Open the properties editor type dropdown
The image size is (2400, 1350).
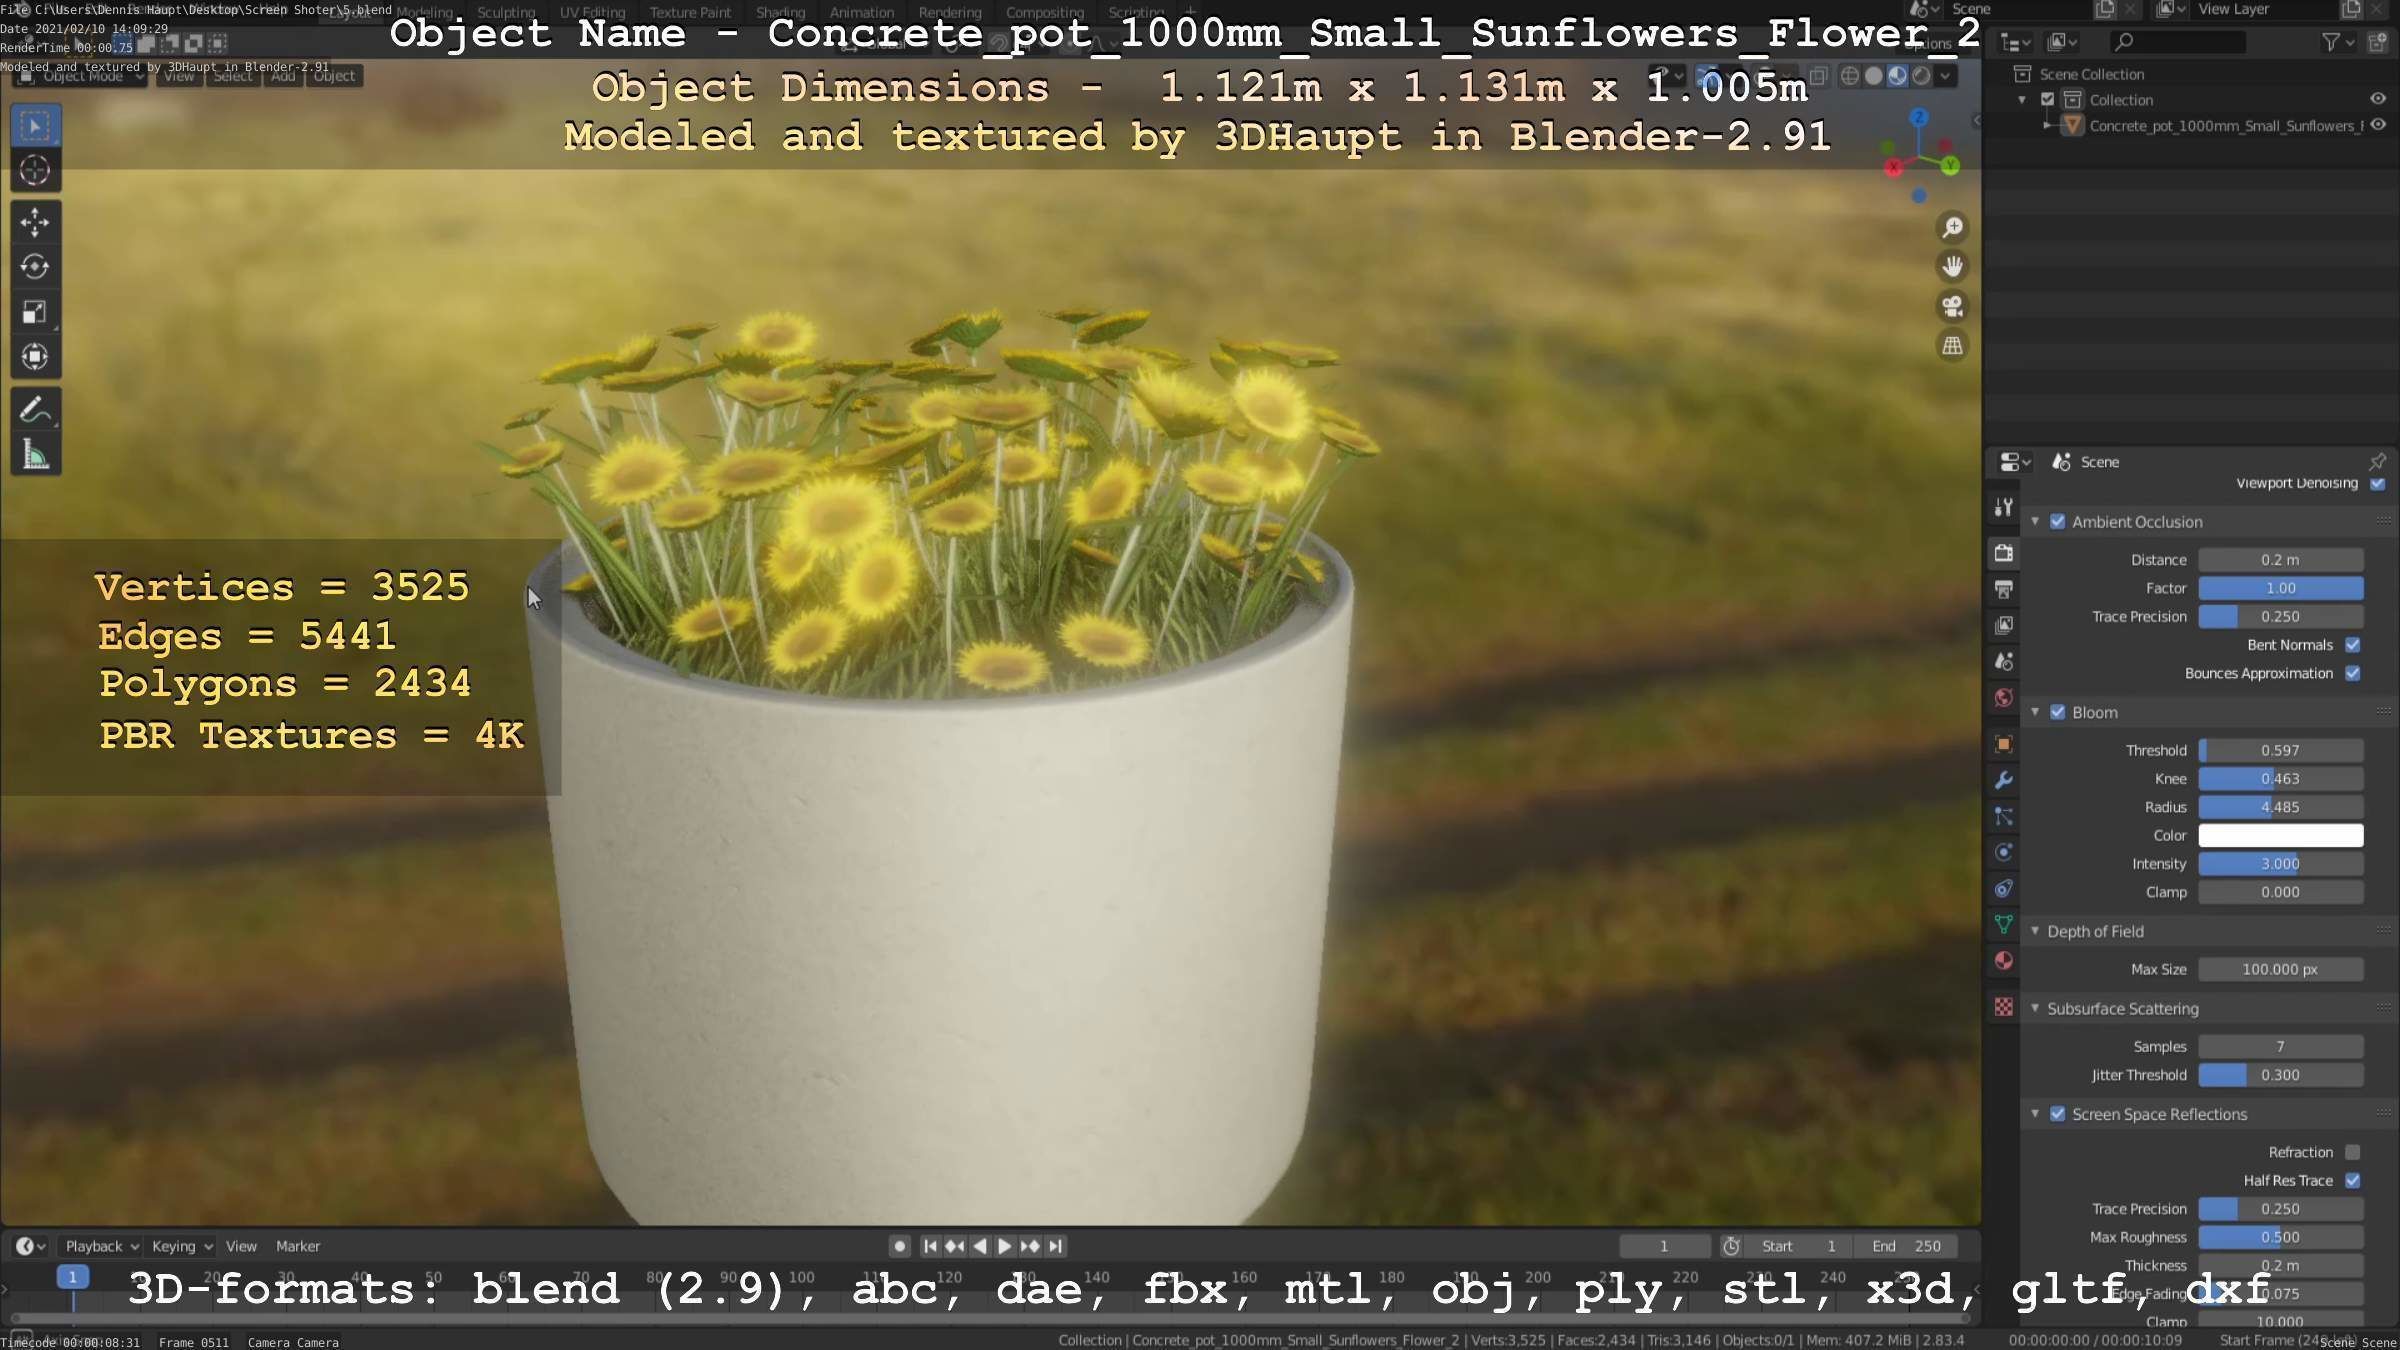tap(2014, 461)
